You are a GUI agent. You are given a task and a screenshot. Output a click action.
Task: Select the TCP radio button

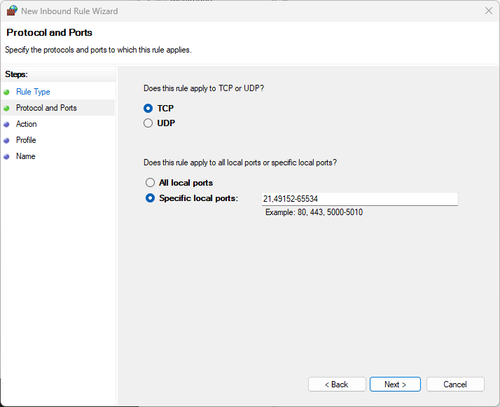point(148,108)
